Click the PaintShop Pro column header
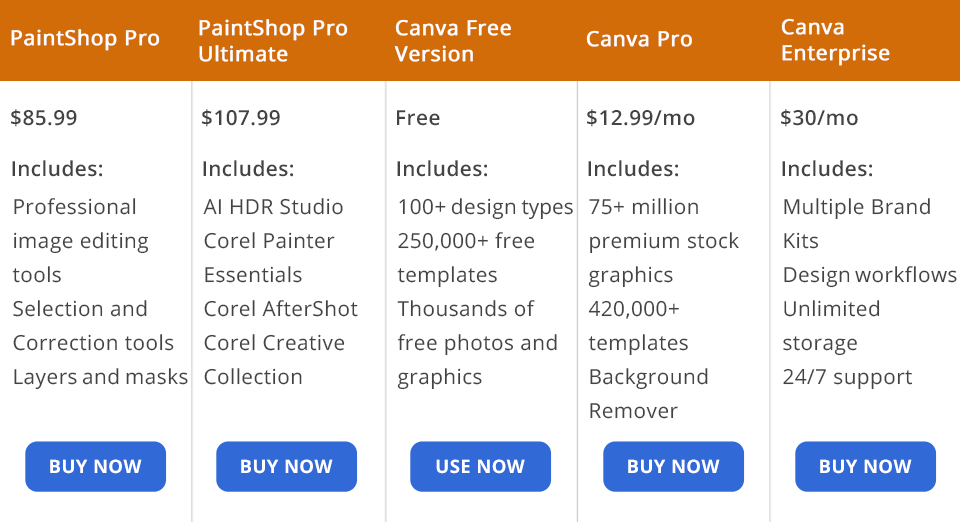Screen dimensions: 960x522 point(85,39)
